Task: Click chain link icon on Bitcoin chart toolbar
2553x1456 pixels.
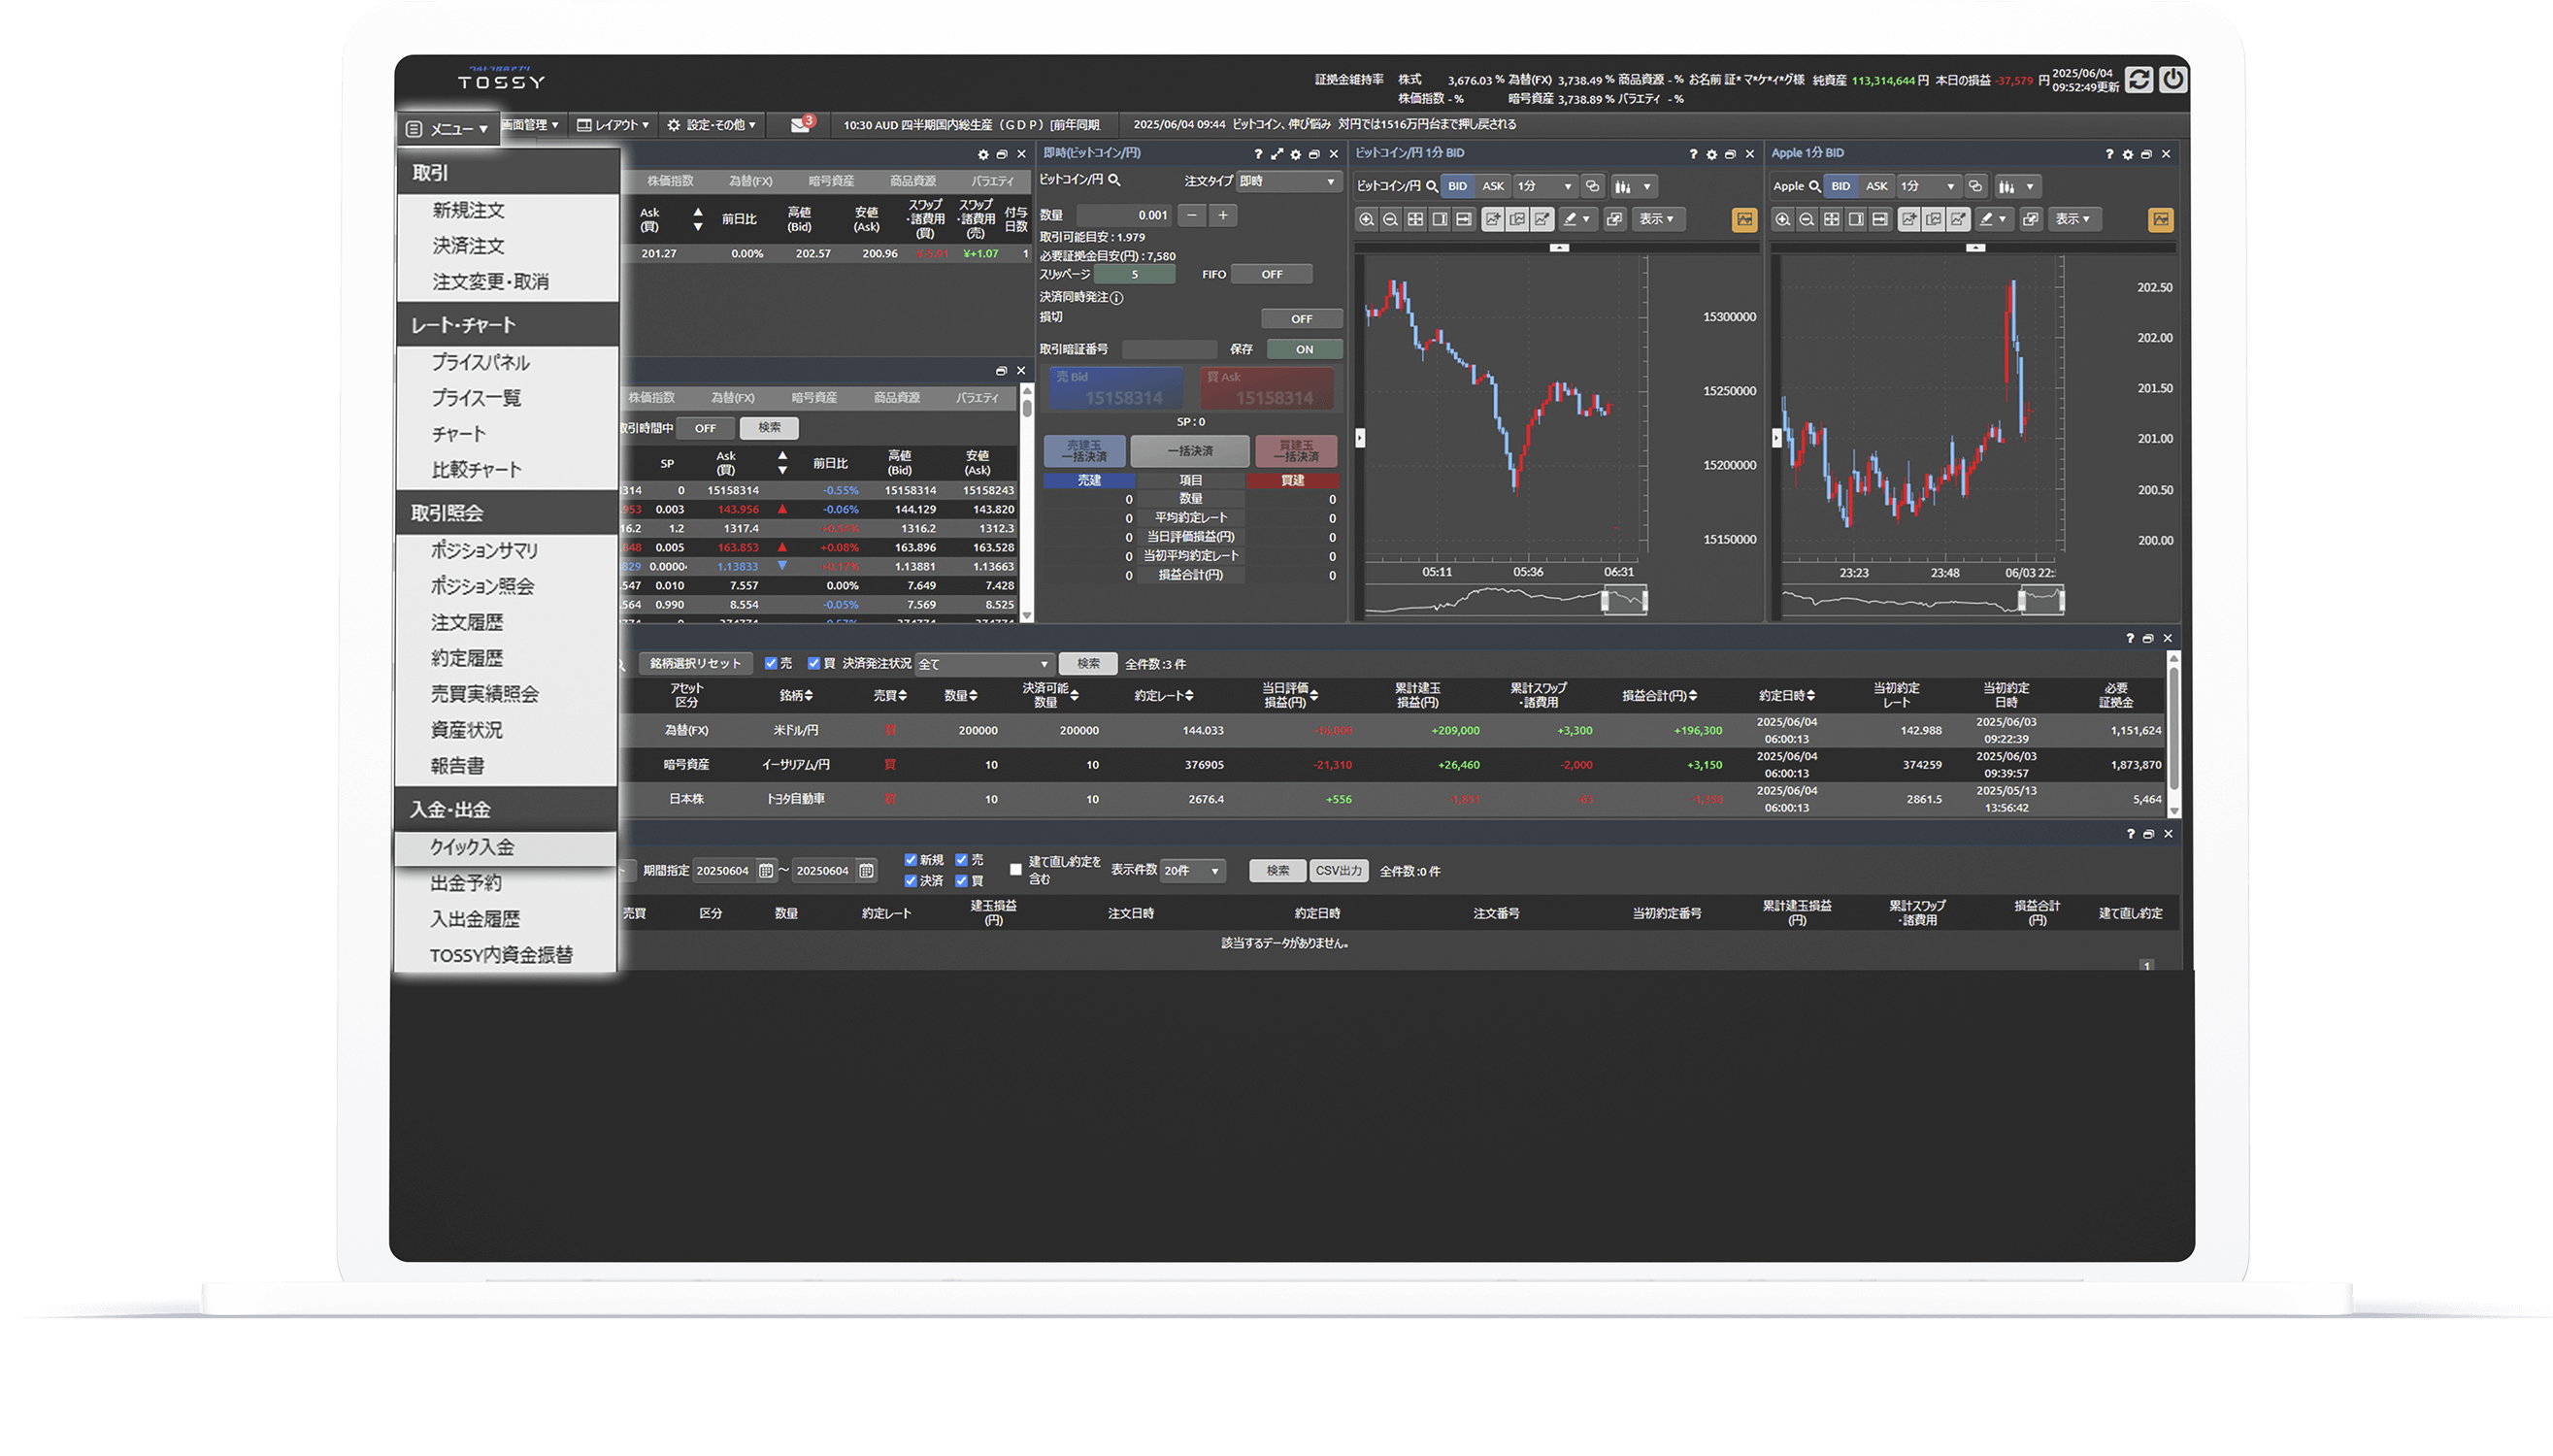Action: coord(1592,186)
